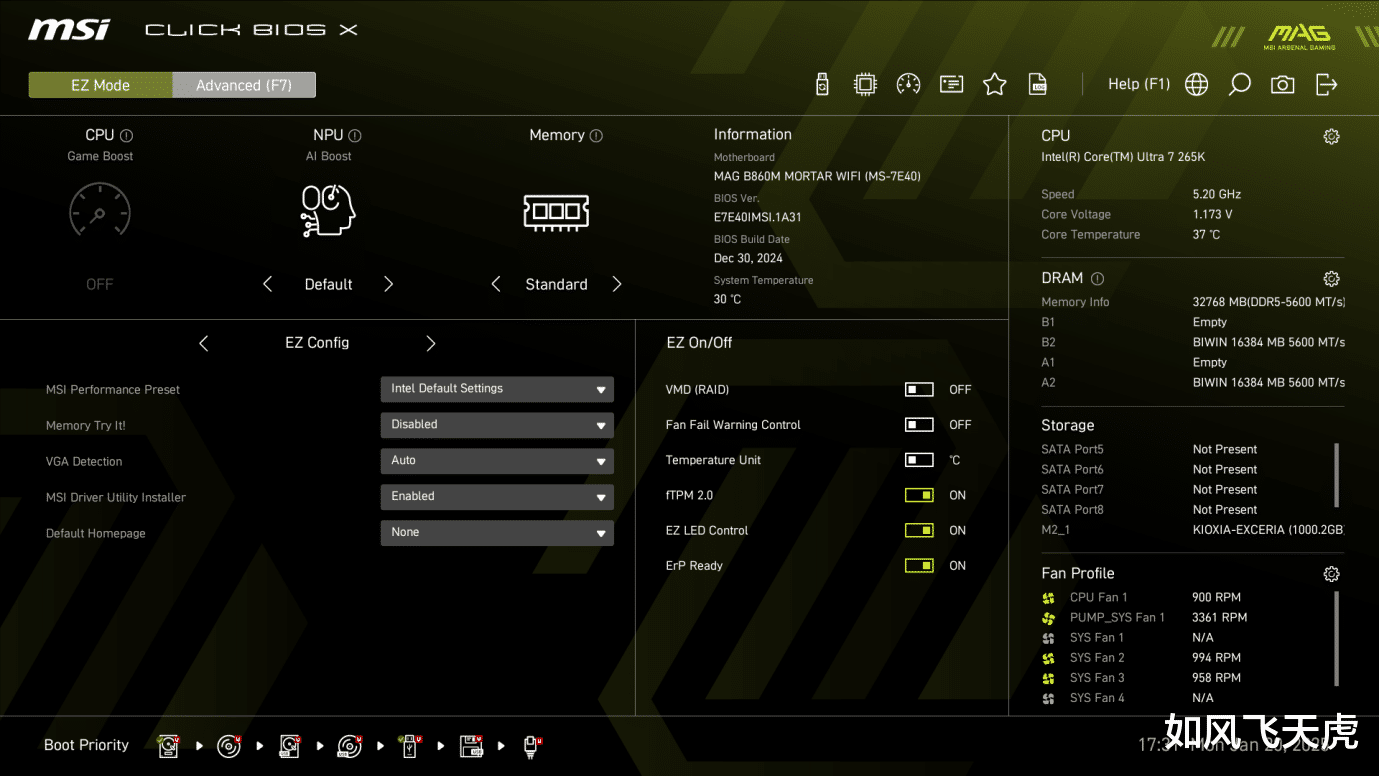
Task: Open Memory Try It! dropdown
Action: [x=497, y=425]
